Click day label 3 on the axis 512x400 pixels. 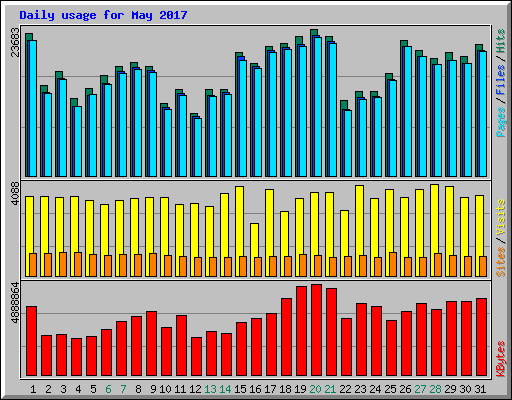[x=63, y=389]
